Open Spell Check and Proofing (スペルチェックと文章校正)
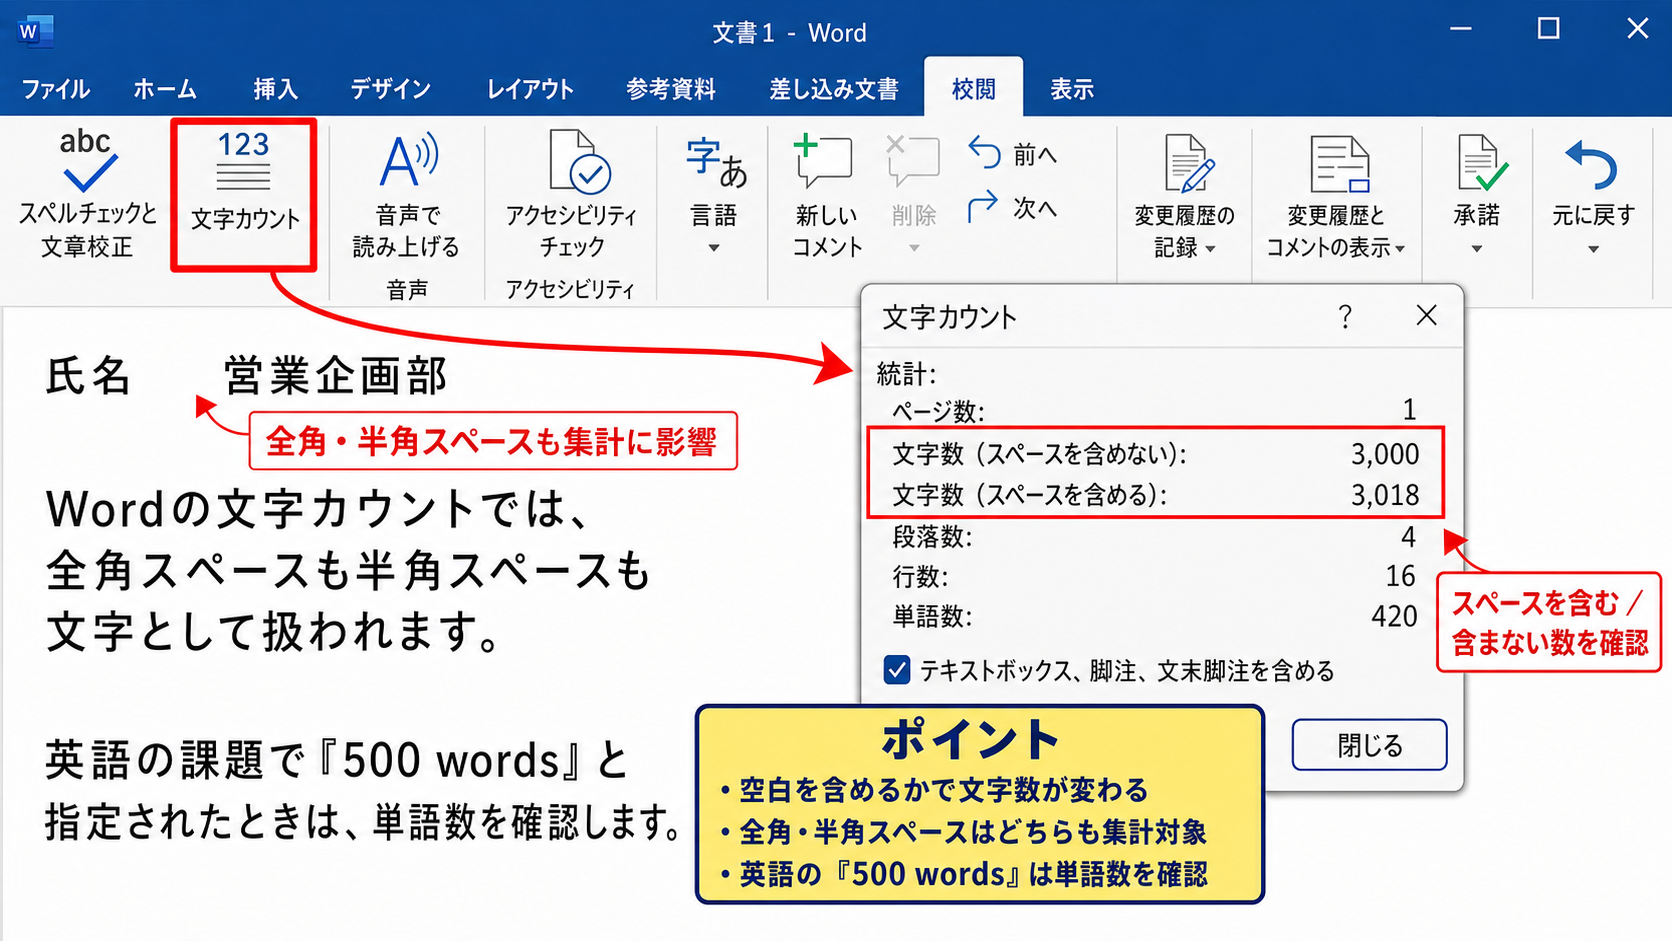The image size is (1672, 941). pyautogui.click(x=87, y=195)
